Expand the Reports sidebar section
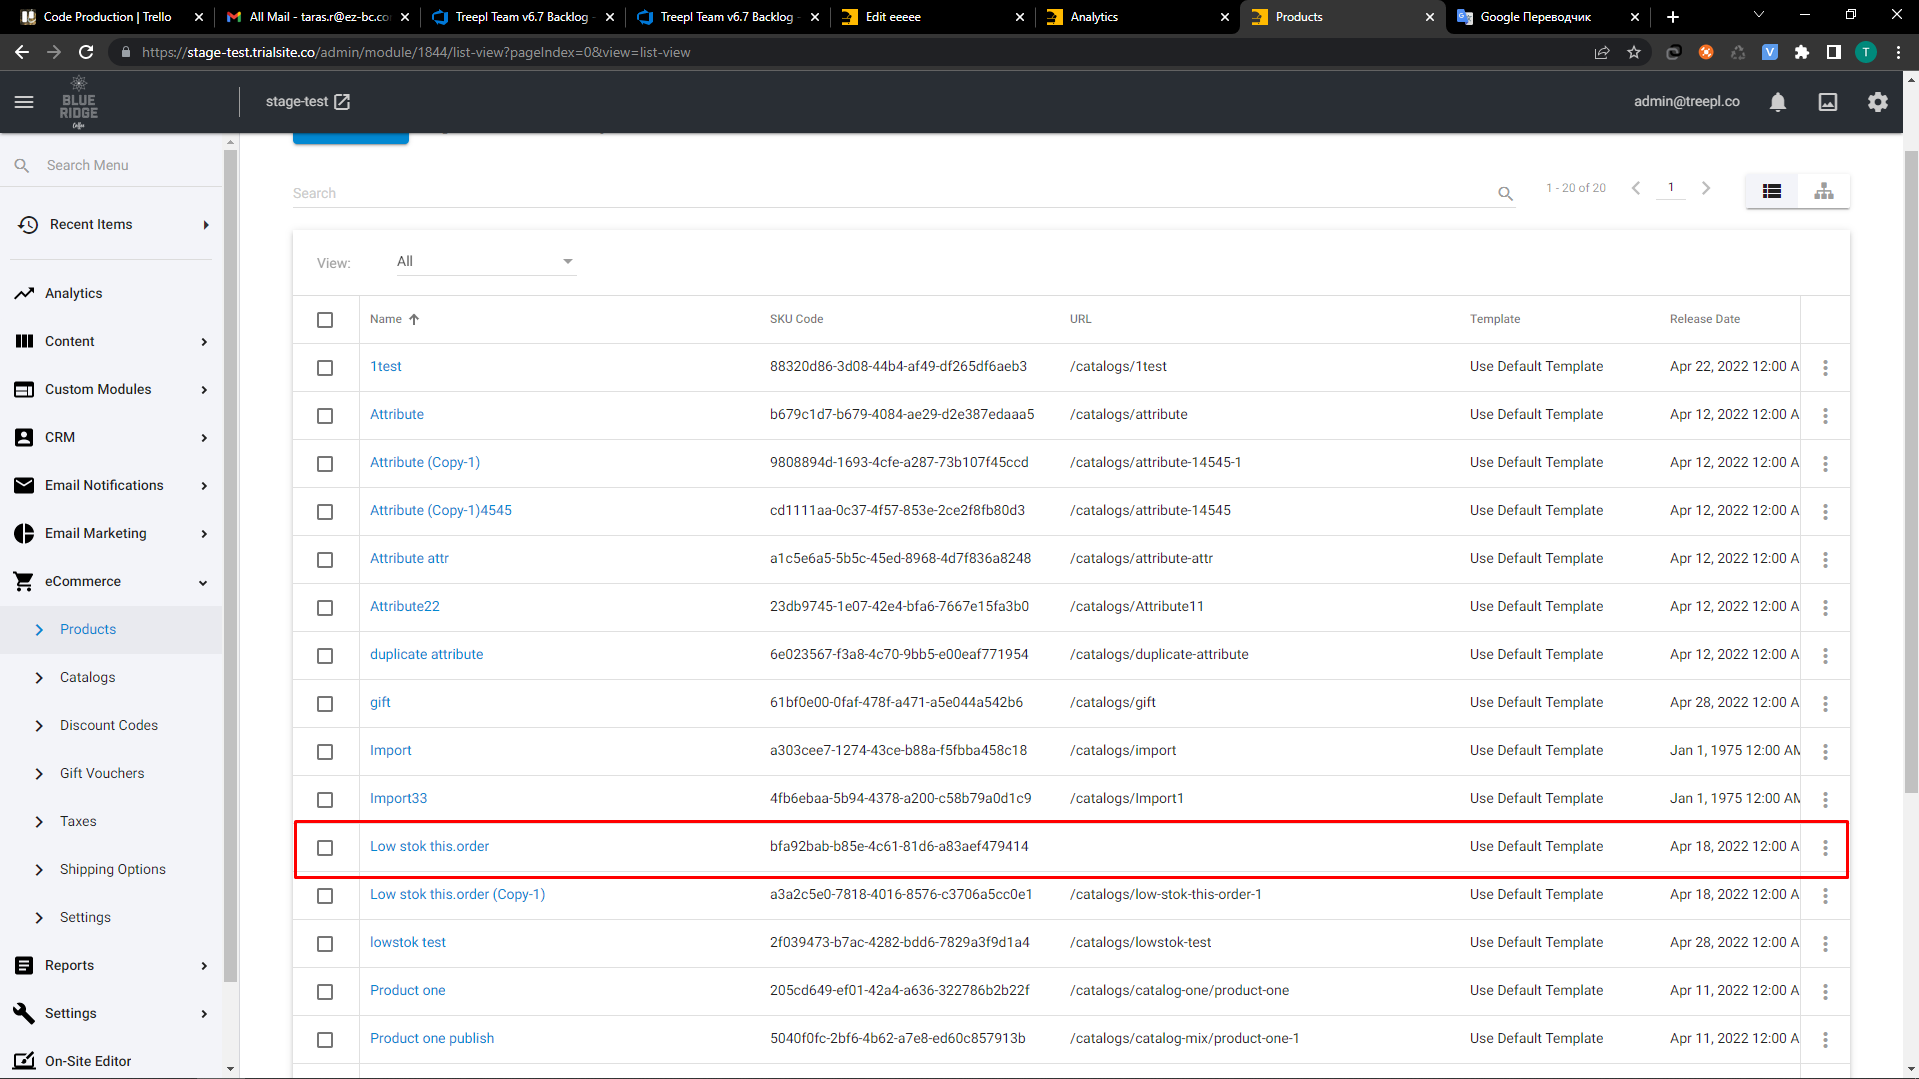Viewport: 1919px width, 1079px height. (204, 966)
